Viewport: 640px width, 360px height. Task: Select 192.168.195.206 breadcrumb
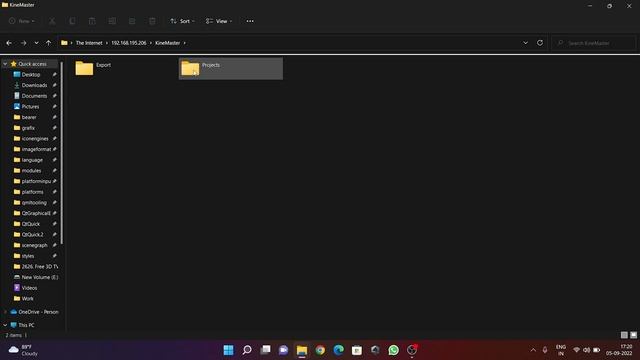coord(129,43)
